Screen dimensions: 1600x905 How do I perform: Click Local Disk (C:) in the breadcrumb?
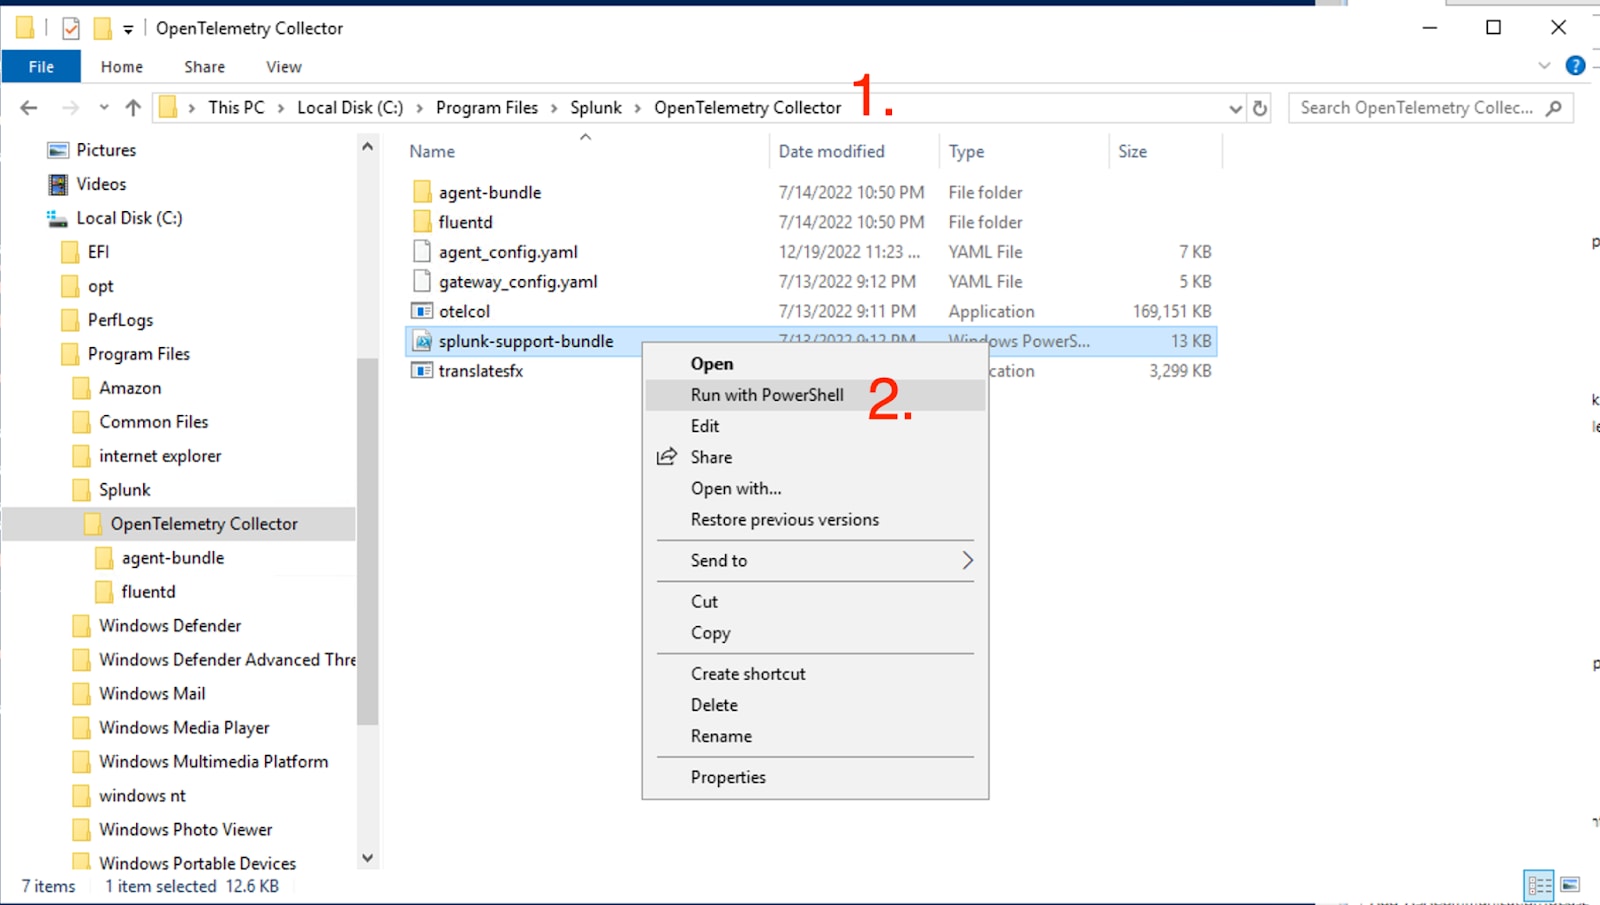coord(350,108)
